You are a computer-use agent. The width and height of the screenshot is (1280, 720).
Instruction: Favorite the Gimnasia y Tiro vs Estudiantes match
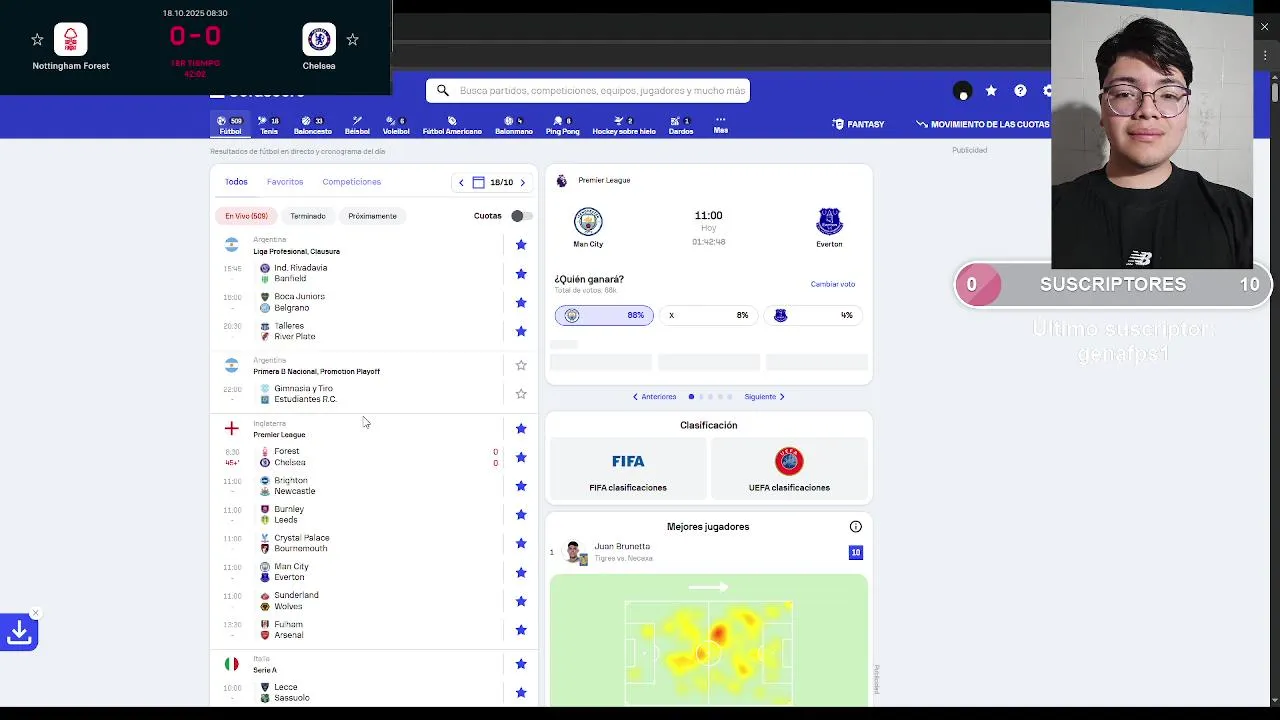point(521,394)
